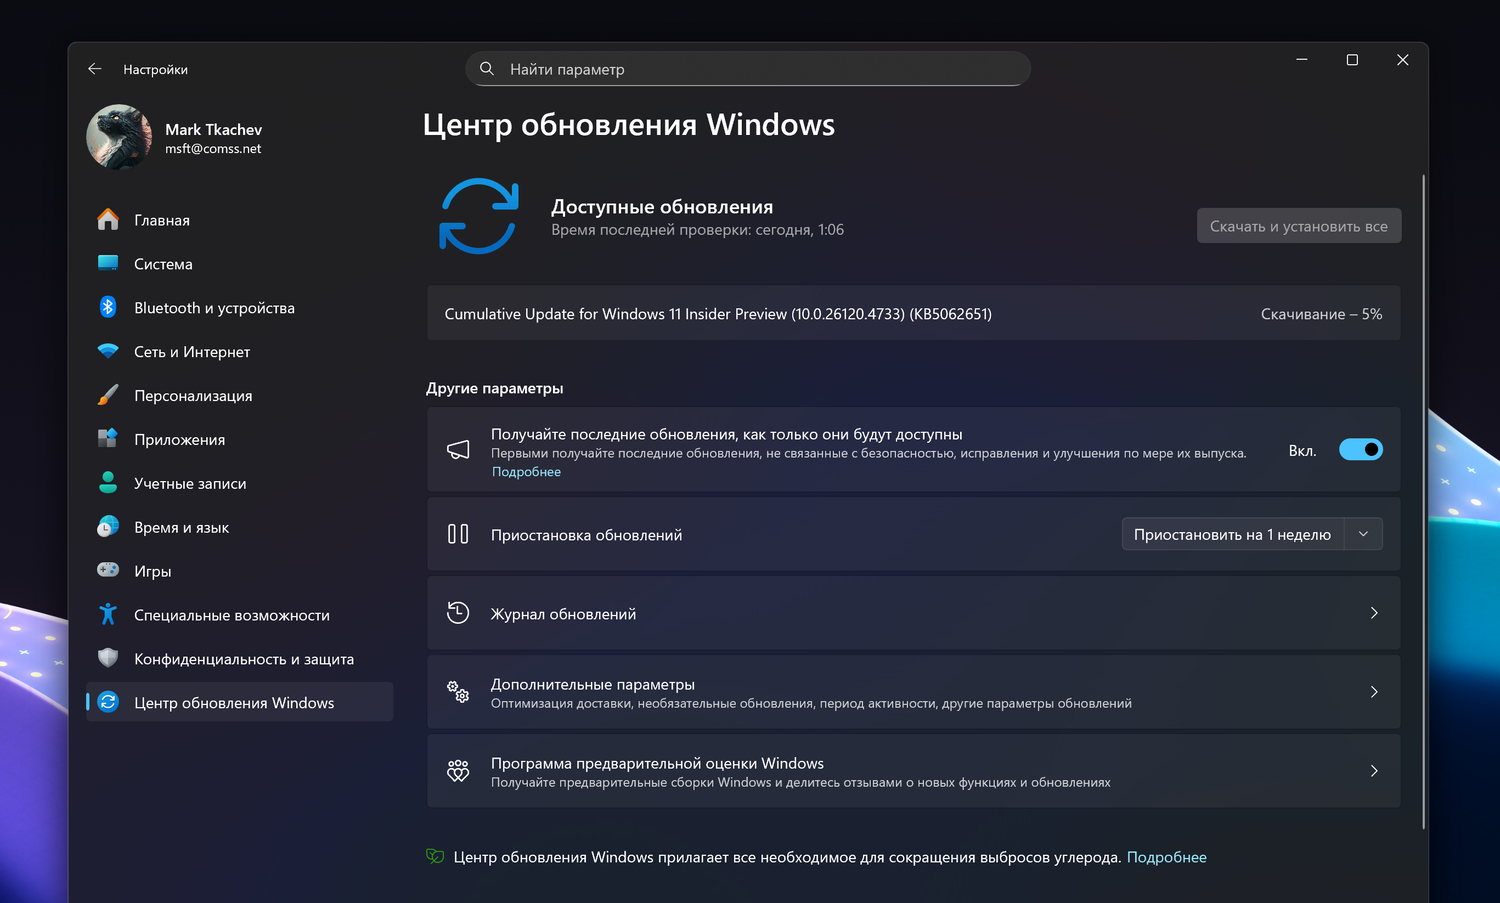Select Центр обновления Windows in sidebar

(x=240, y=703)
